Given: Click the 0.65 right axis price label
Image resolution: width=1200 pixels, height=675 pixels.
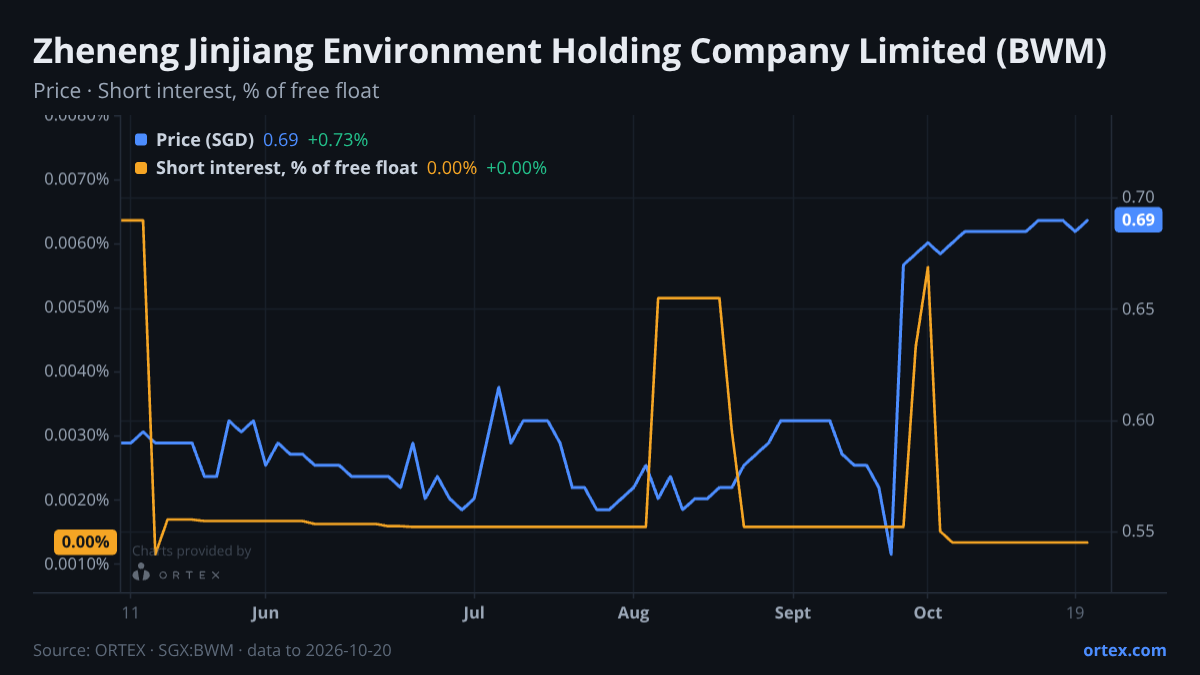Looking at the screenshot, I should point(1138,309).
